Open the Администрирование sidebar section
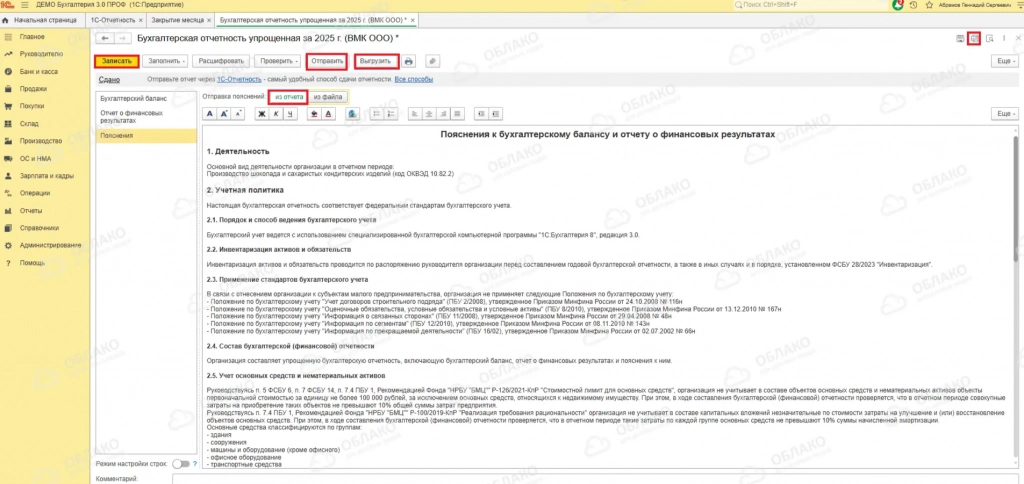1024x484 pixels. click(50, 245)
